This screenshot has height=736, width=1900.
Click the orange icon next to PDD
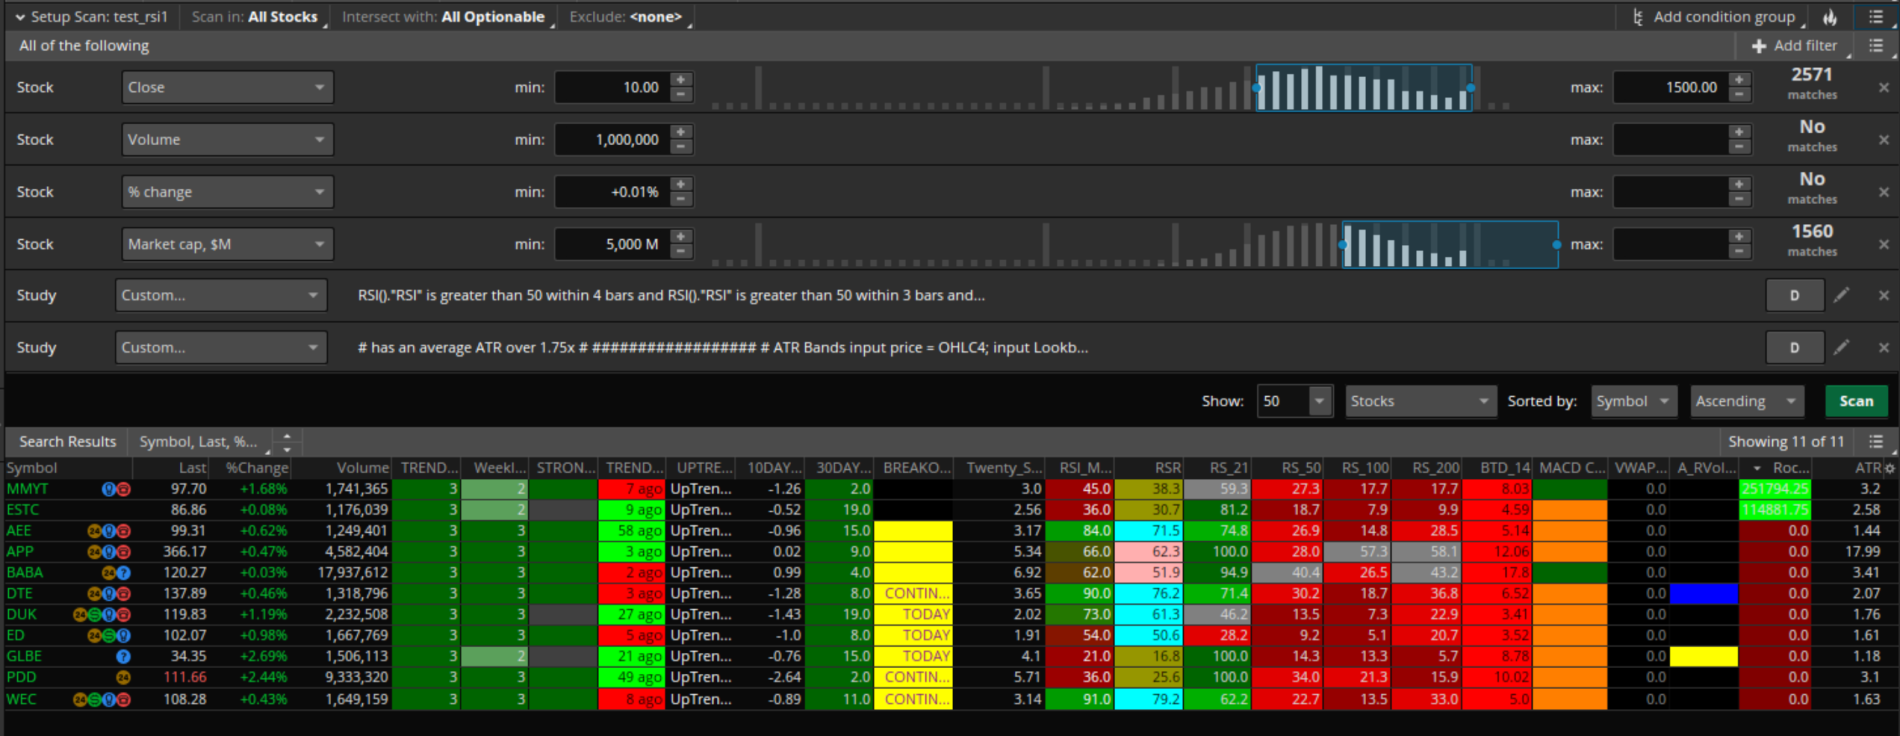pos(123,677)
